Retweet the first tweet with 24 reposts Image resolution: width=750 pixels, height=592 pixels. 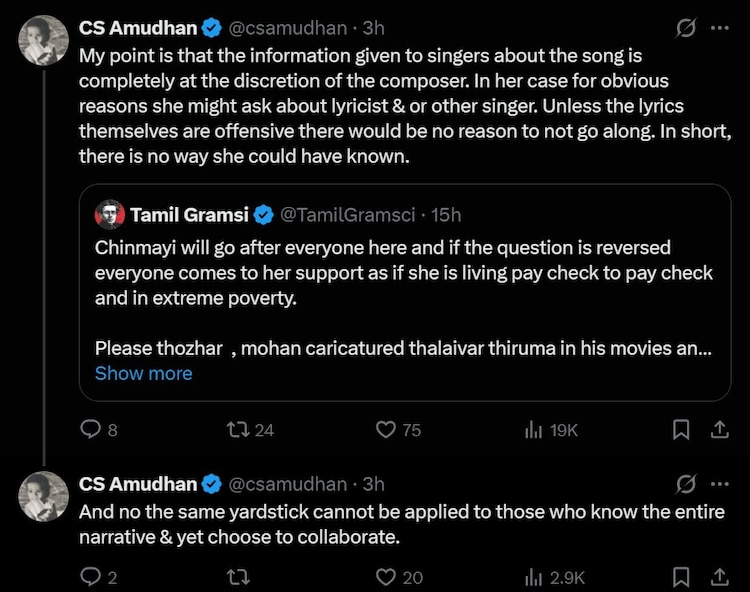pyautogui.click(x=238, y=430)
